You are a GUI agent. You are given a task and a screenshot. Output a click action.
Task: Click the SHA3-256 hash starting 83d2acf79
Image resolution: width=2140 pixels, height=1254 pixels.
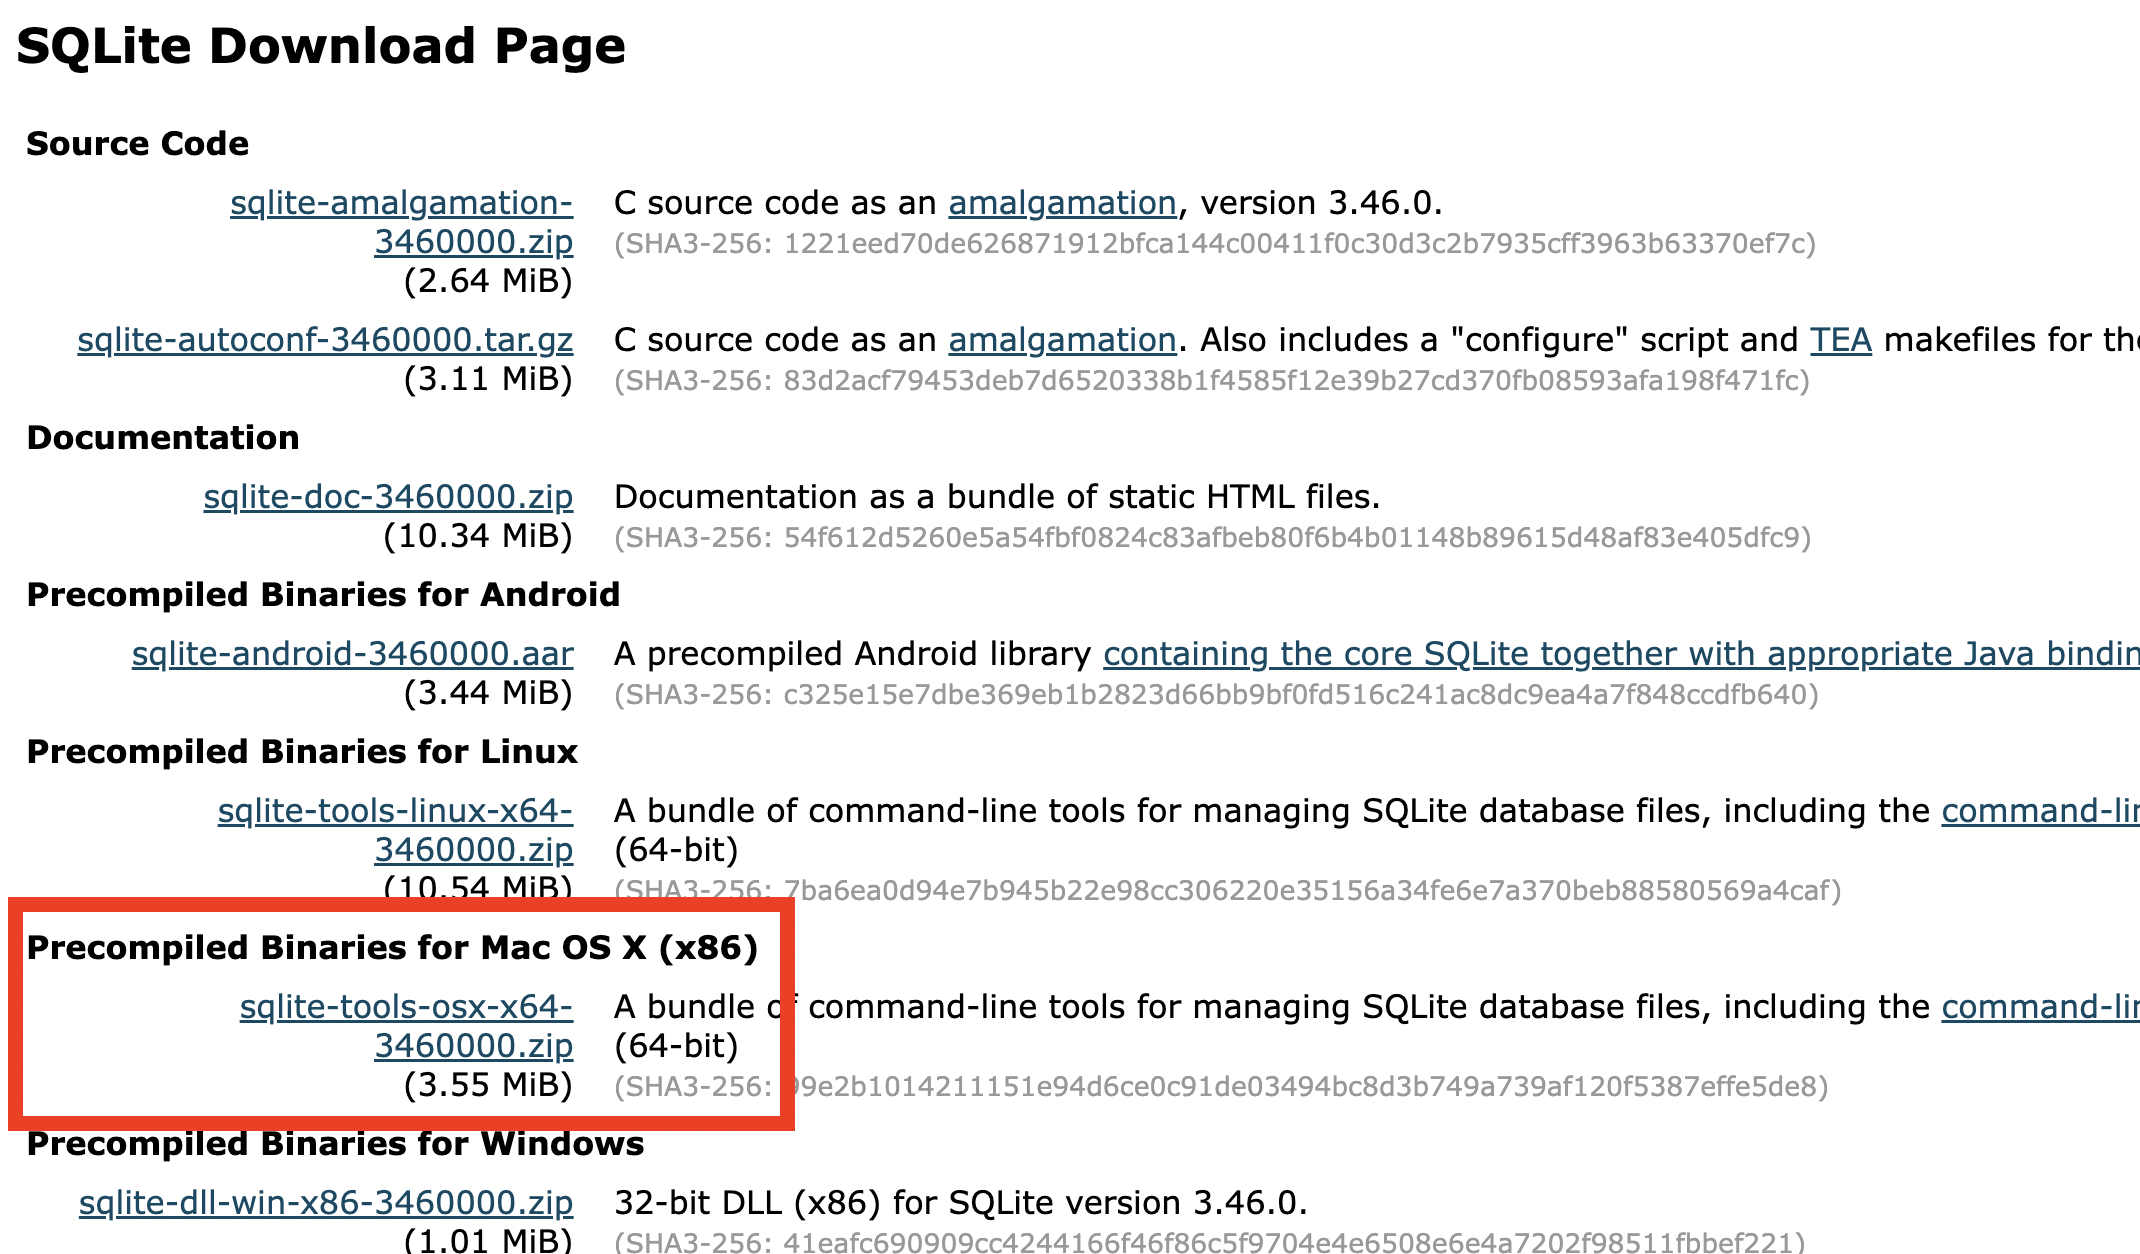pos(1212,381)
